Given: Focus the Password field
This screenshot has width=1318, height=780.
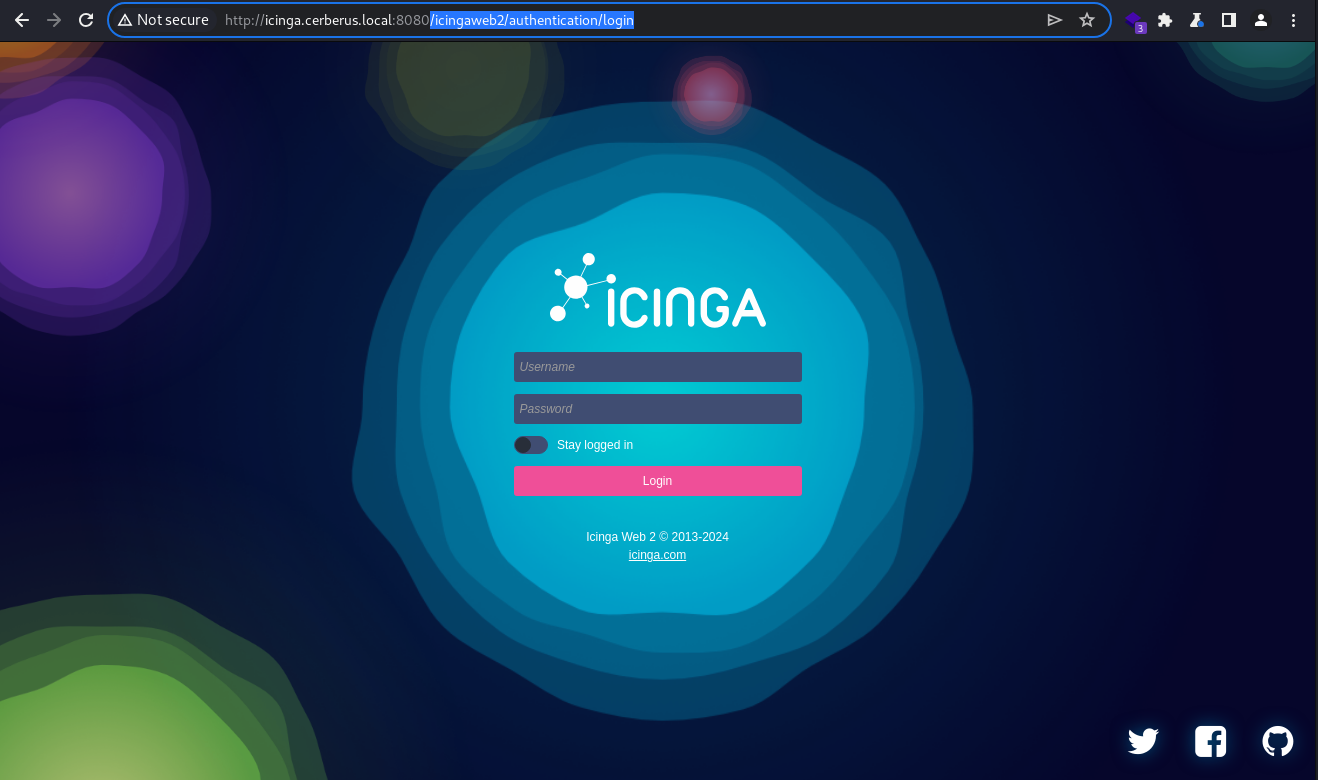Looking at the screenshot, I should (x=658, y=409).
